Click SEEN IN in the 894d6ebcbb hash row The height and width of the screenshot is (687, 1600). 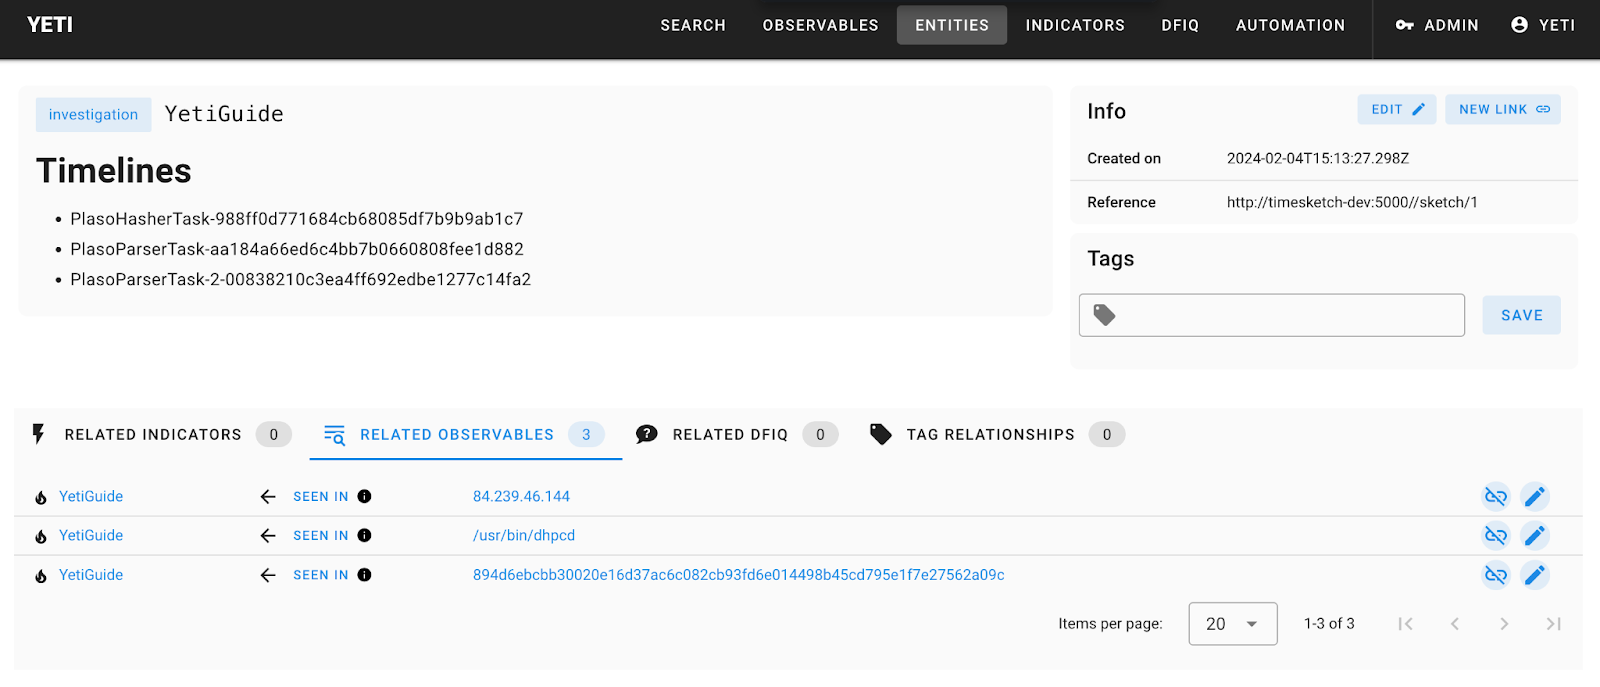point(321,575)
